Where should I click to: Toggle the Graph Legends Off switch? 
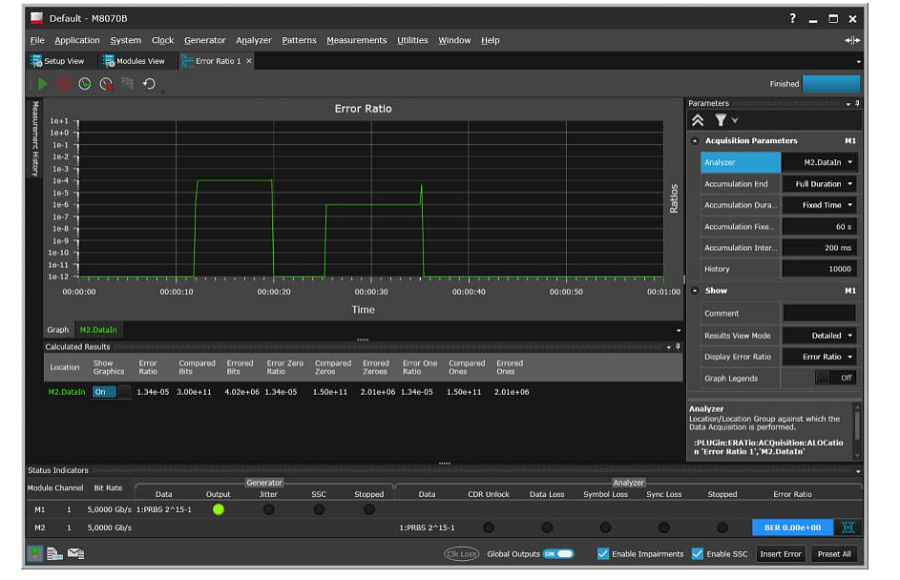pyautogui.click(x=835, y=378)
